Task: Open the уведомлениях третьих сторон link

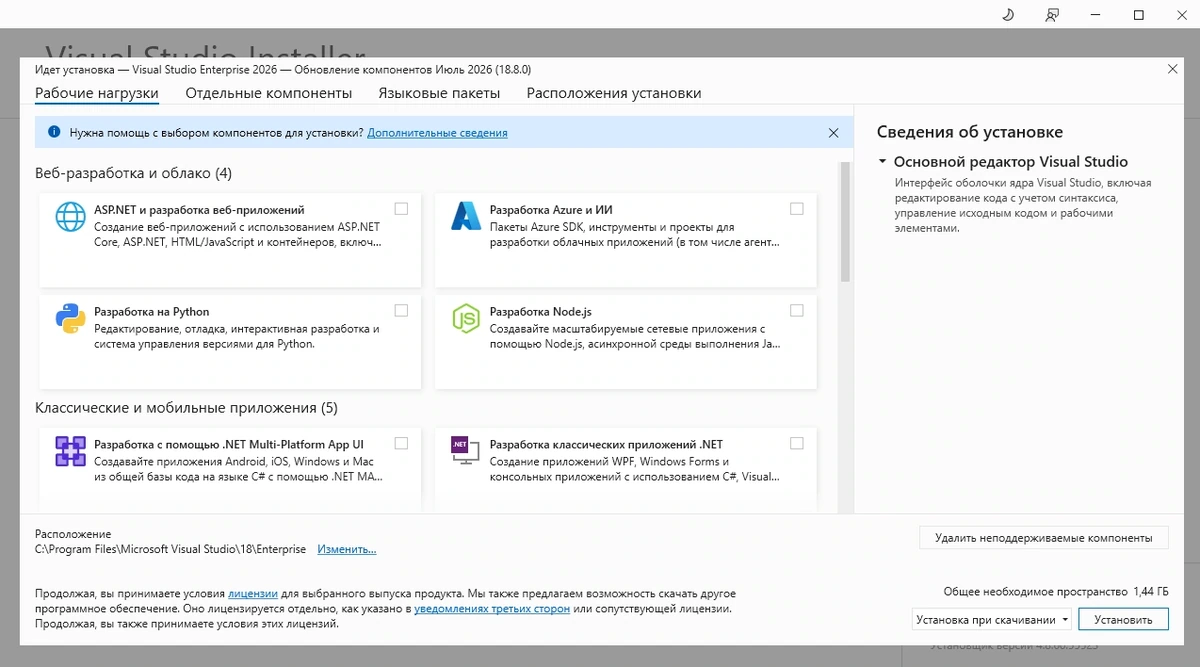Action: 492,608
